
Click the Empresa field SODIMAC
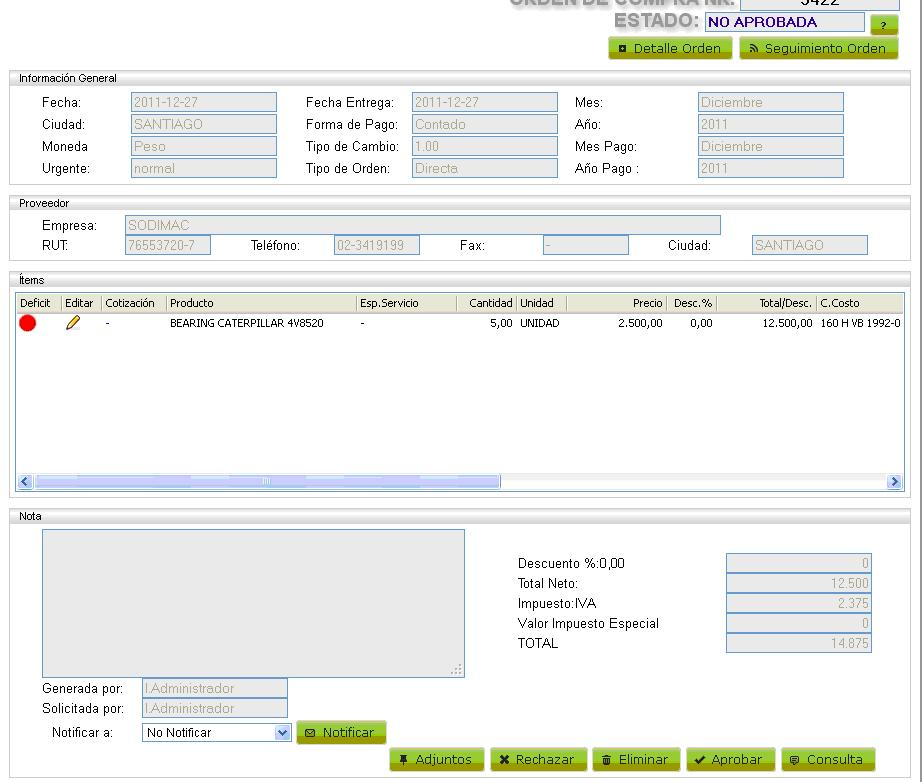pyautogui.click(x=422, y=225)
